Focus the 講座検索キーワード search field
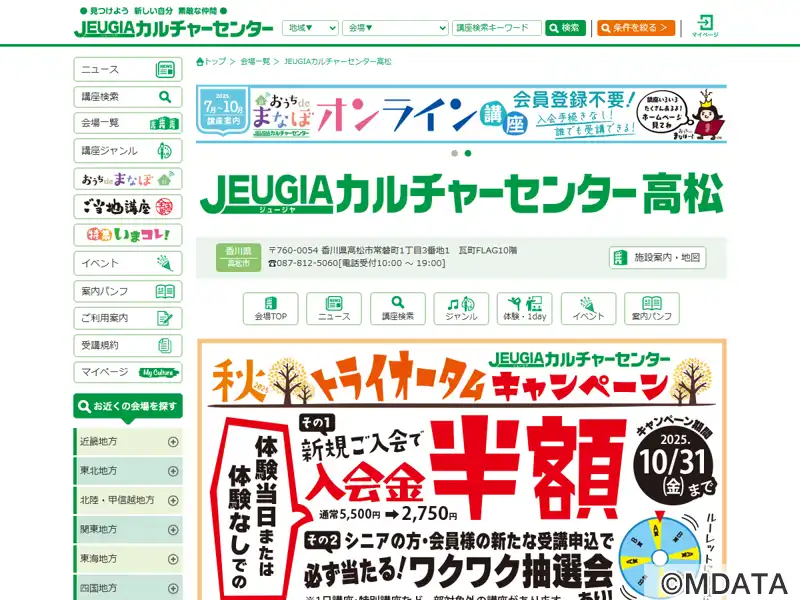The height and width of the screenshot is (600, 800). coord(496,28)
